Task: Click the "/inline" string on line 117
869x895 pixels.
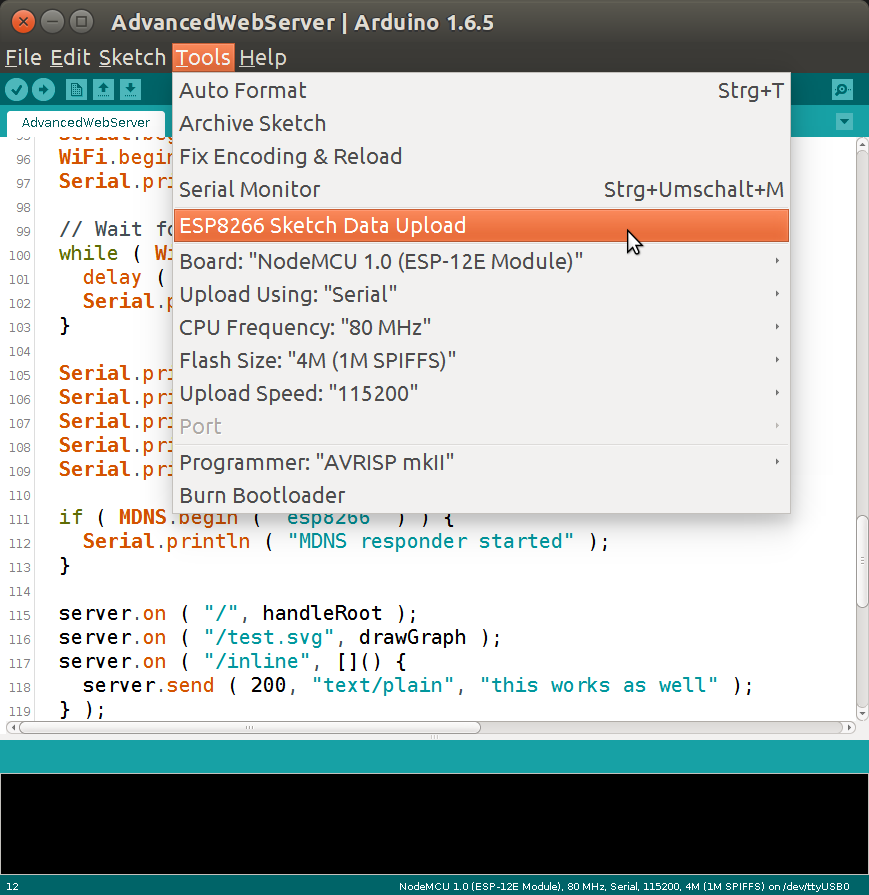Action: pos(257,661)
